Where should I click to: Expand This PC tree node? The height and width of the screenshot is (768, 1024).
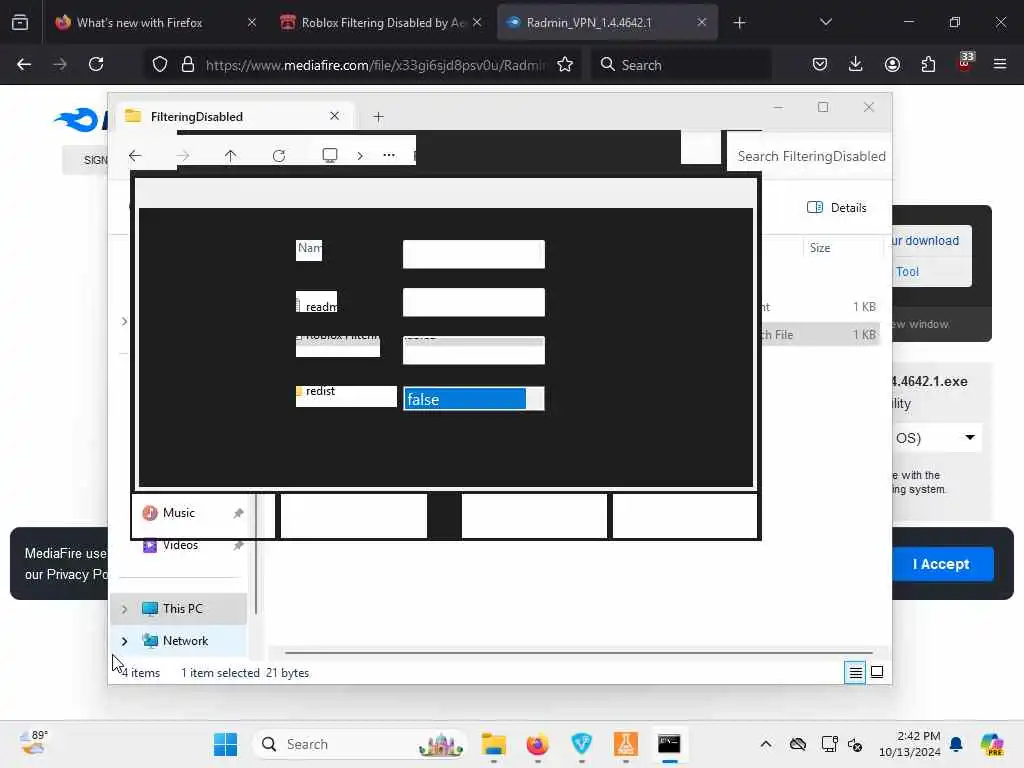[124, 609]
